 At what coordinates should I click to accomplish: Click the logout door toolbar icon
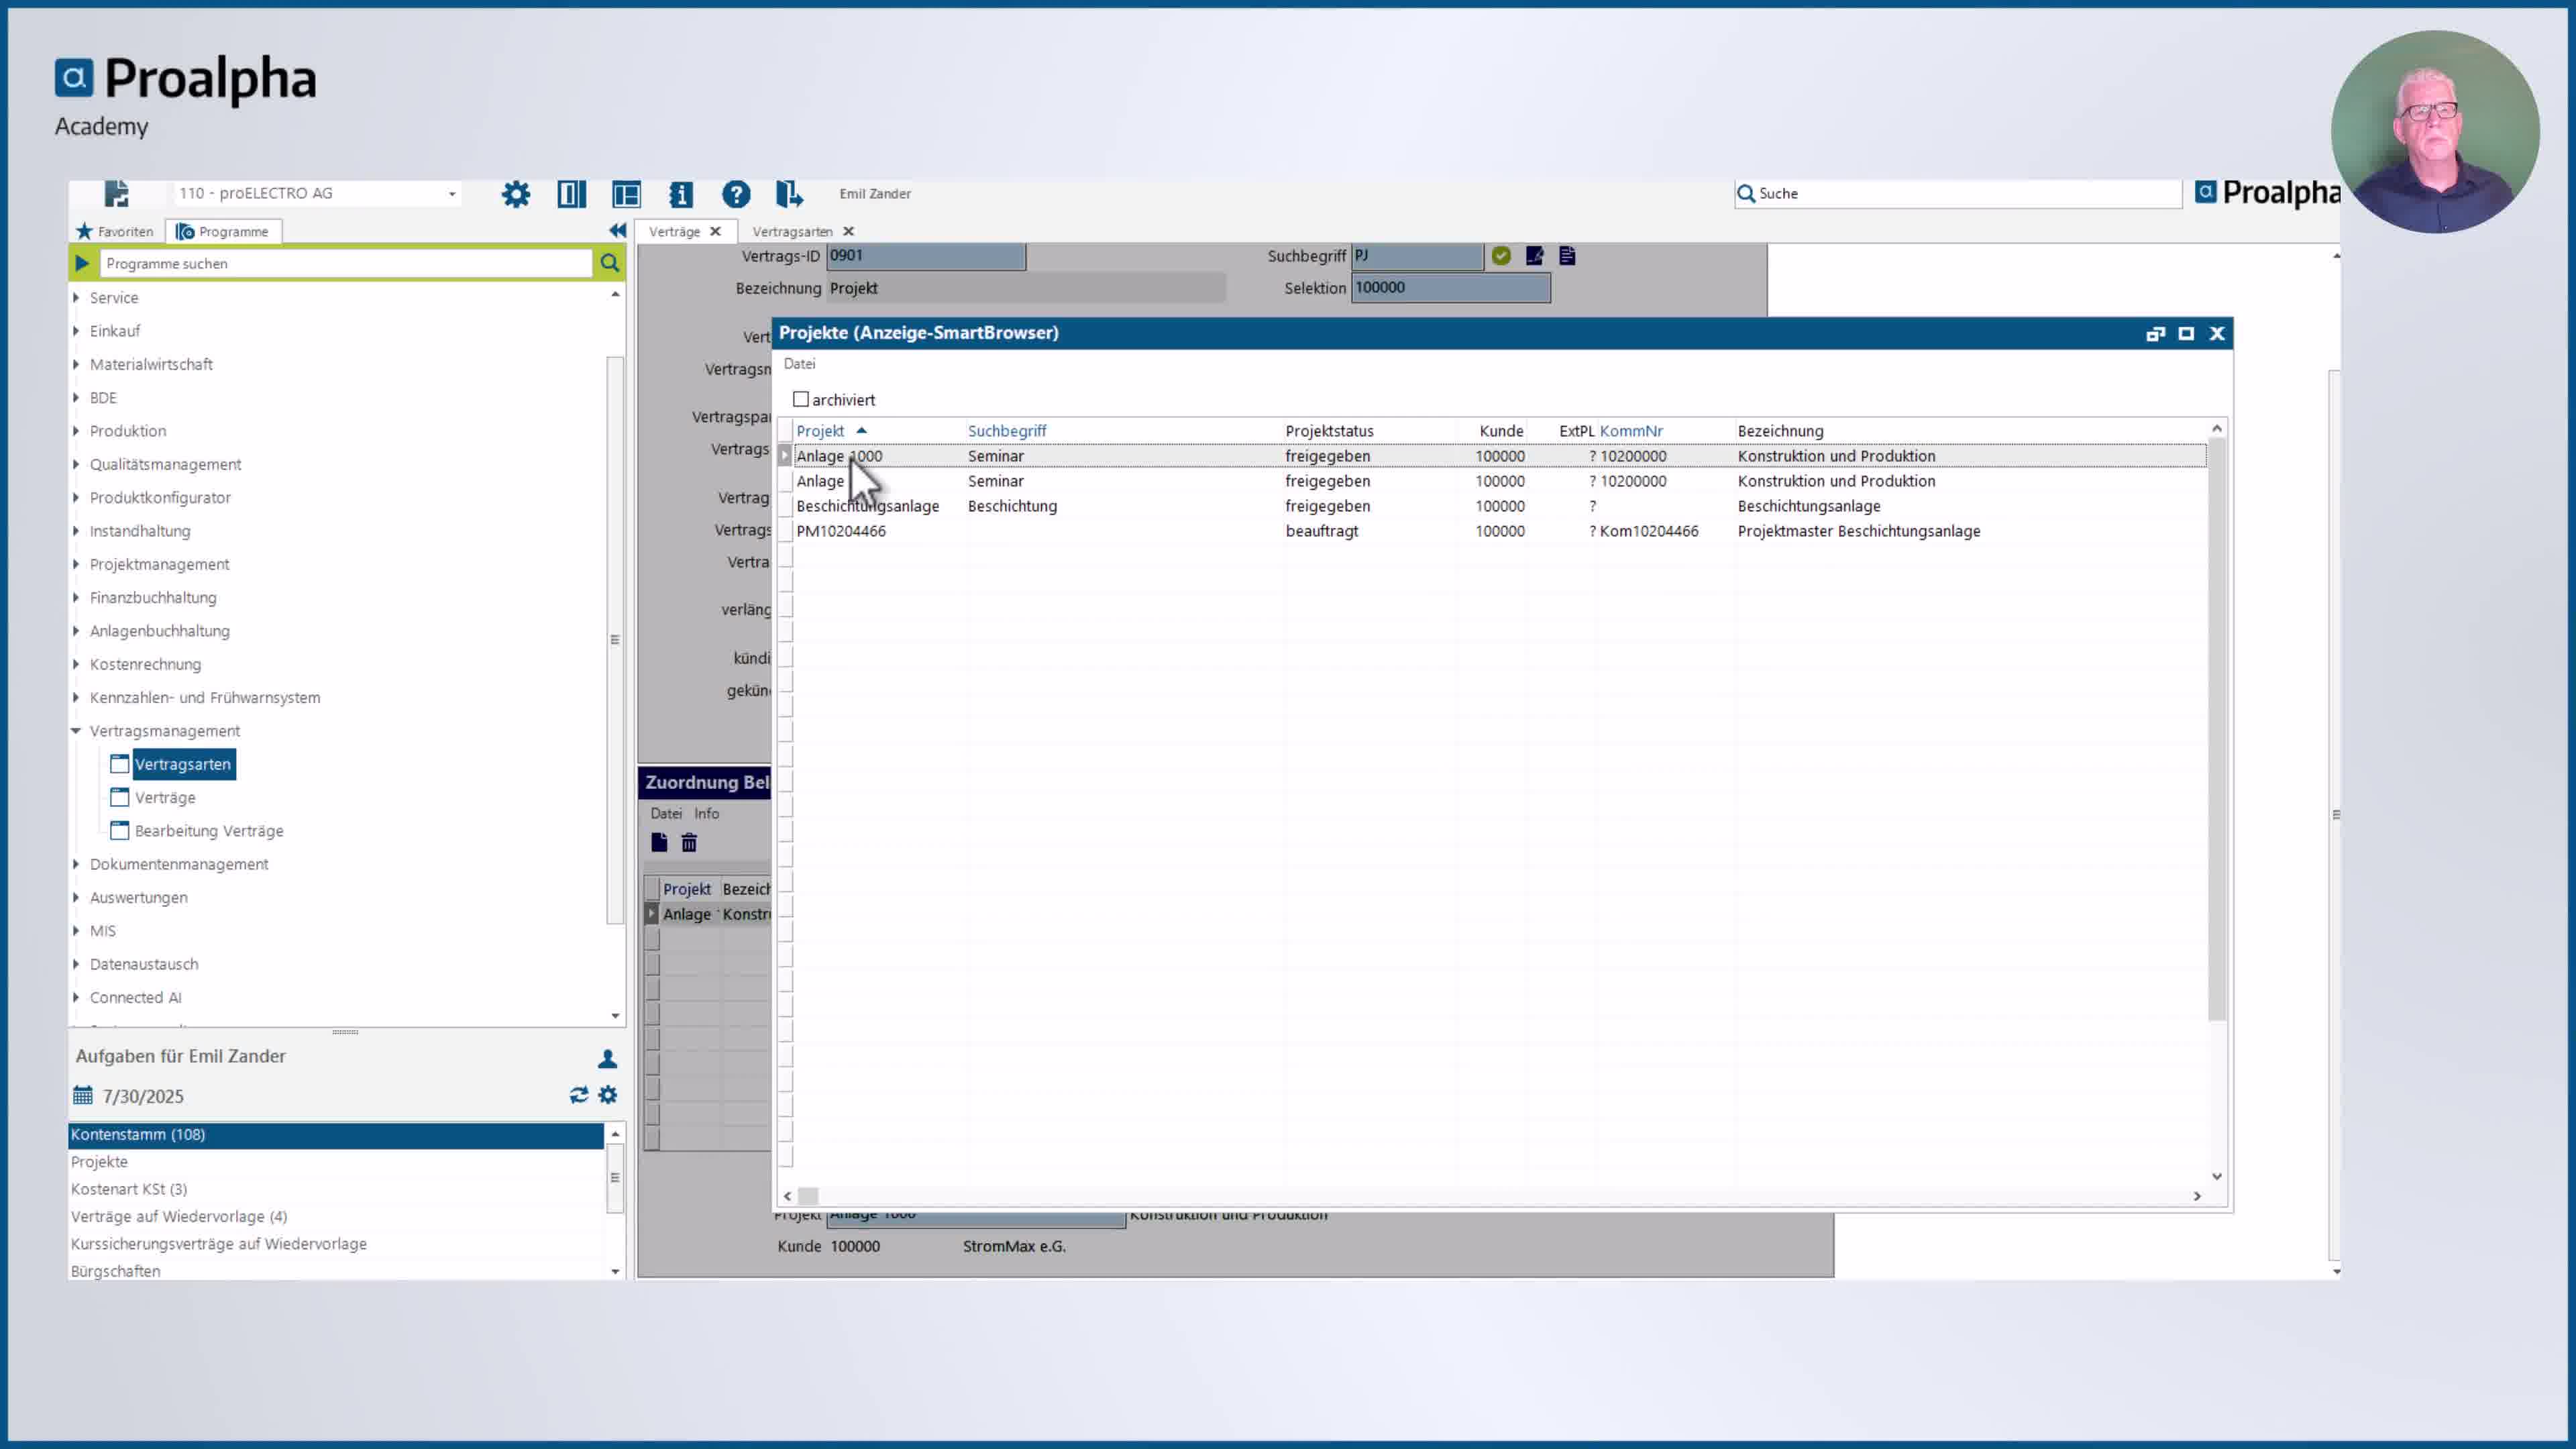789,194
